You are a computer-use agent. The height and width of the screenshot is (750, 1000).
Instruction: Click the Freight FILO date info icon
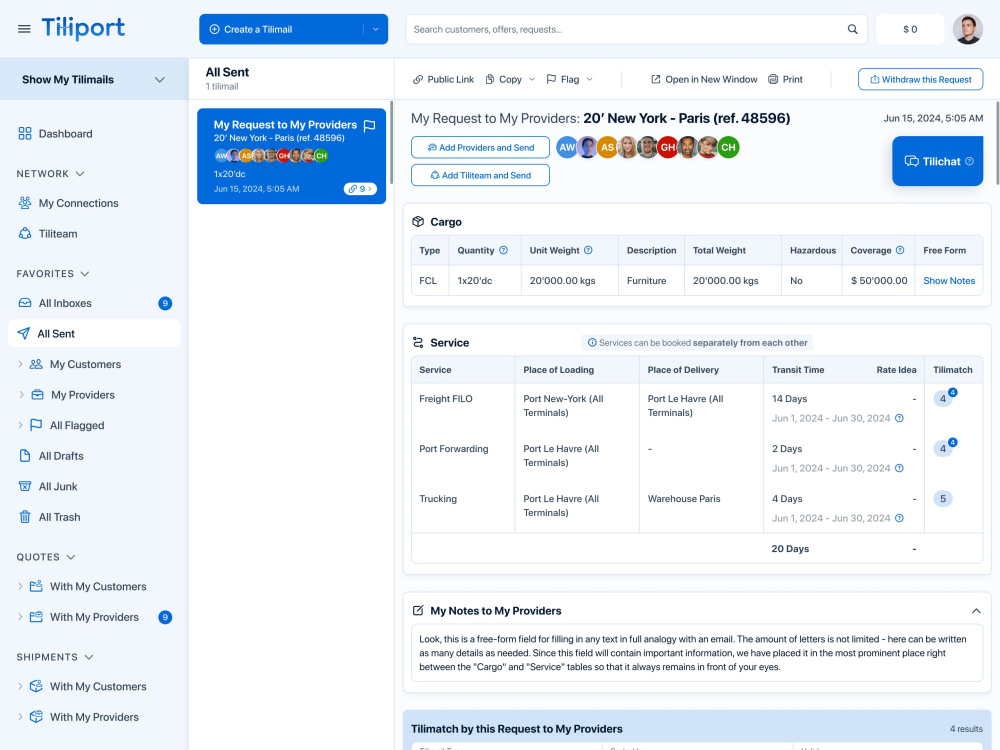(899, 418)
